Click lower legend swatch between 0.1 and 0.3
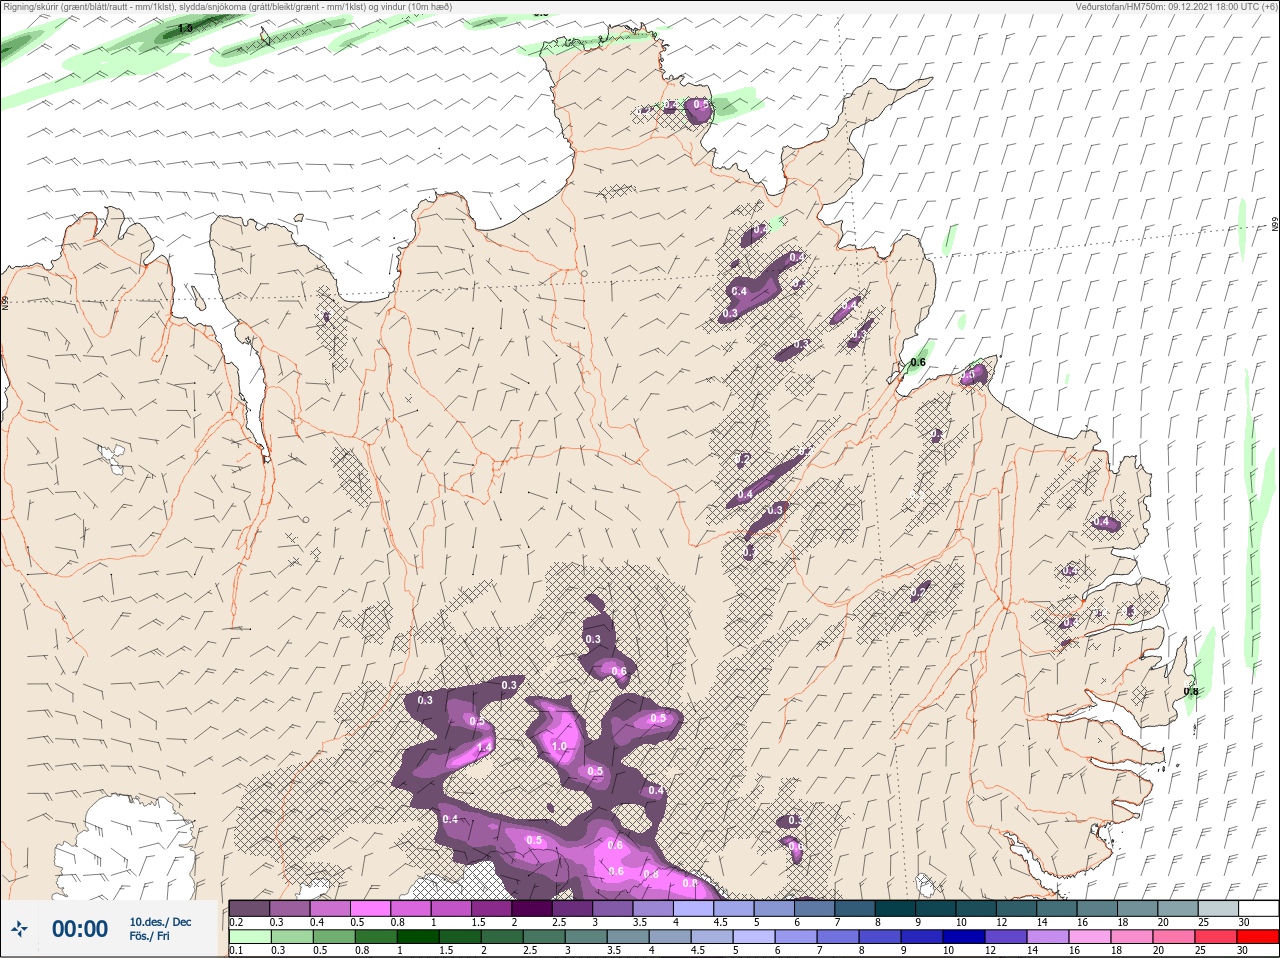This screenshot has width=1280, height=958. (x=250, y=937)
